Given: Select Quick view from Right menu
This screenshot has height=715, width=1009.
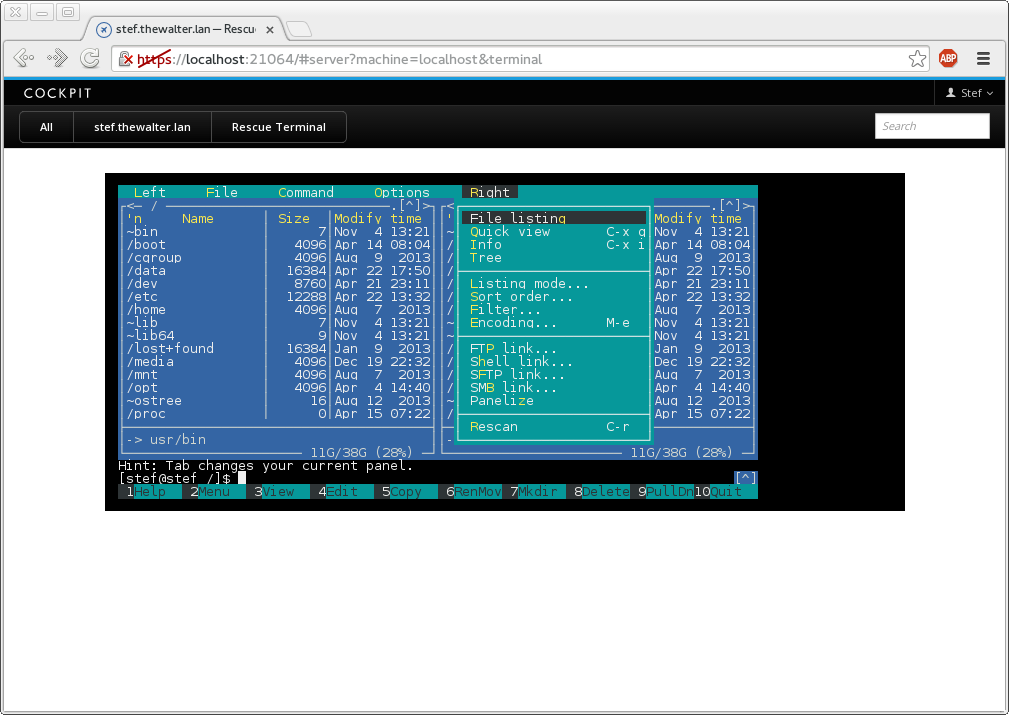Looking at the screenshot, I should [509, 231].
